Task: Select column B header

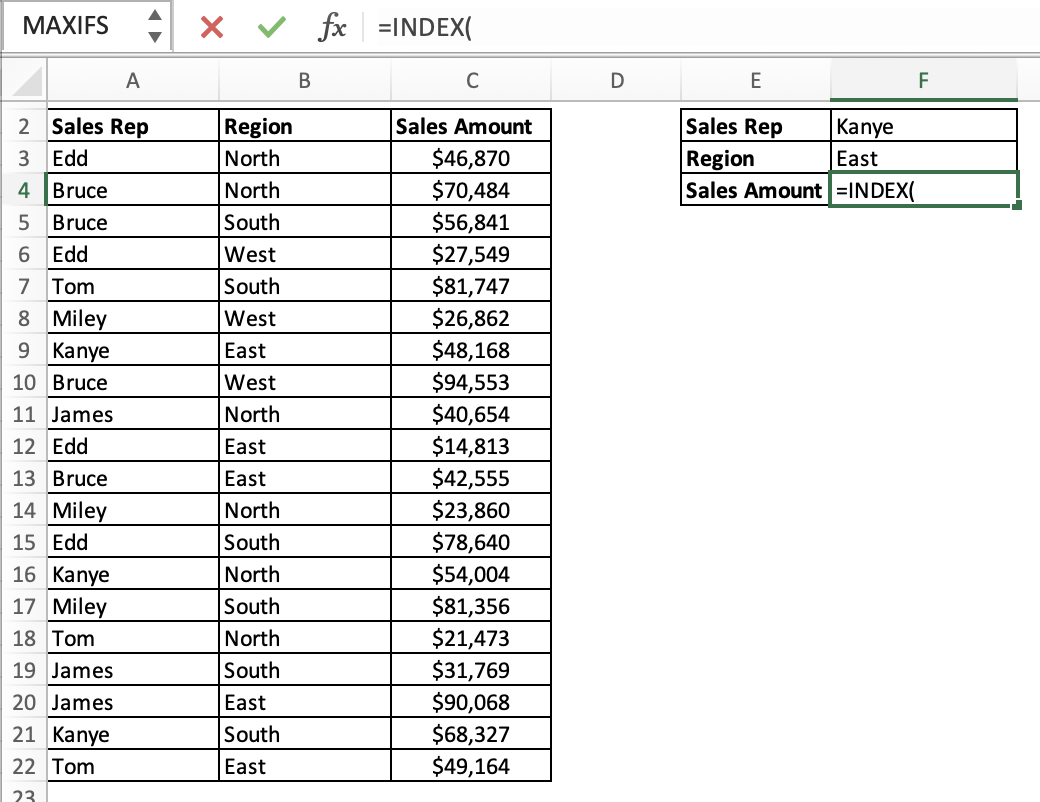Action: point(304,81)
